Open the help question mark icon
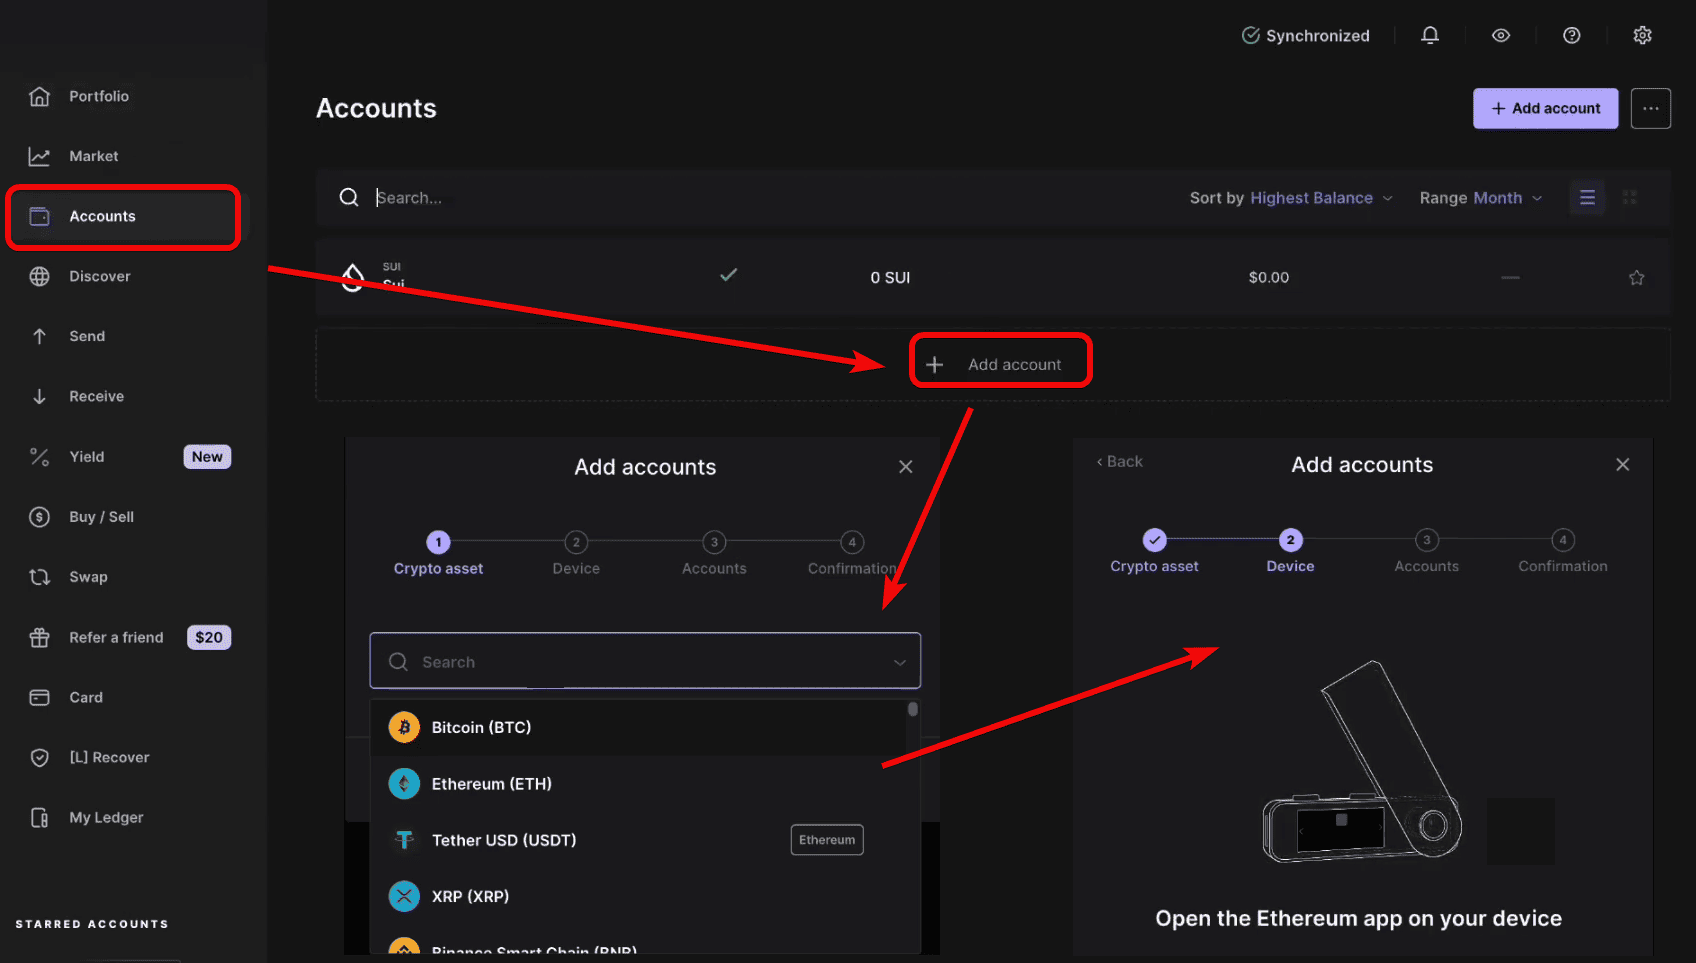 coord(1572,35)
